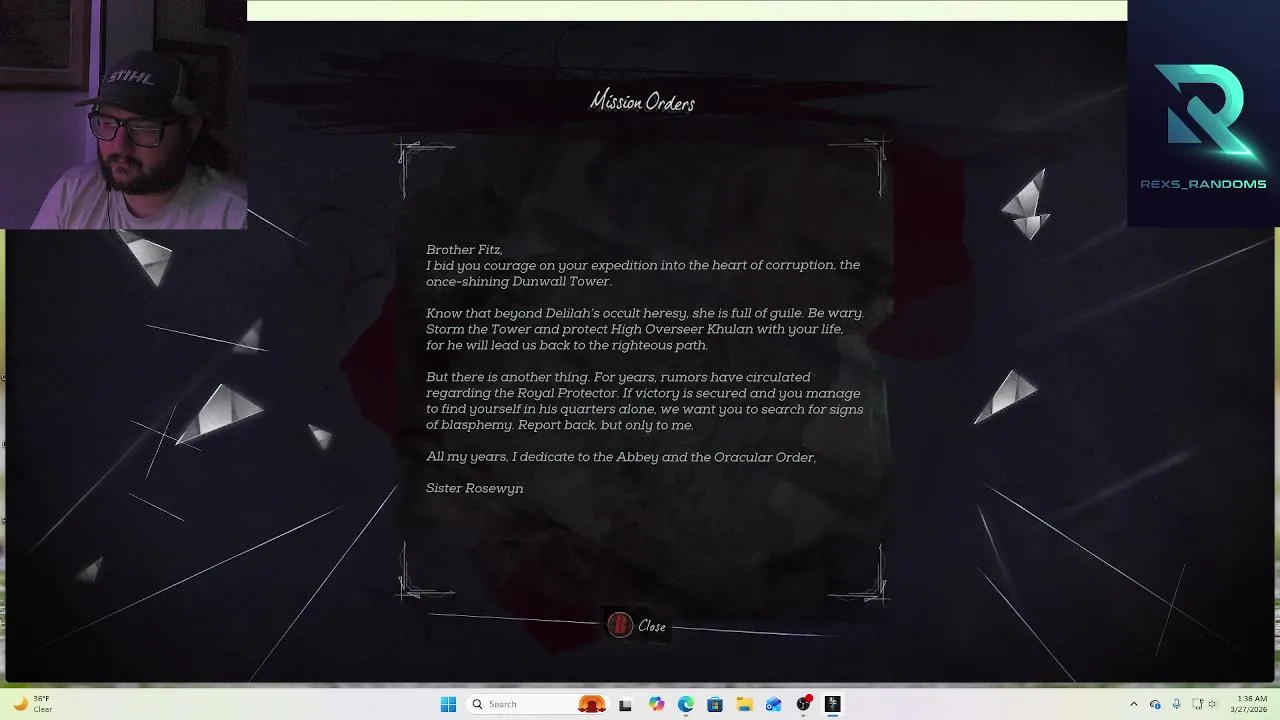Viewport: 1280px width, 720px height.
Task: Click the line starting 'Know that beyond Delilah's'
Action: coord(645,313)
